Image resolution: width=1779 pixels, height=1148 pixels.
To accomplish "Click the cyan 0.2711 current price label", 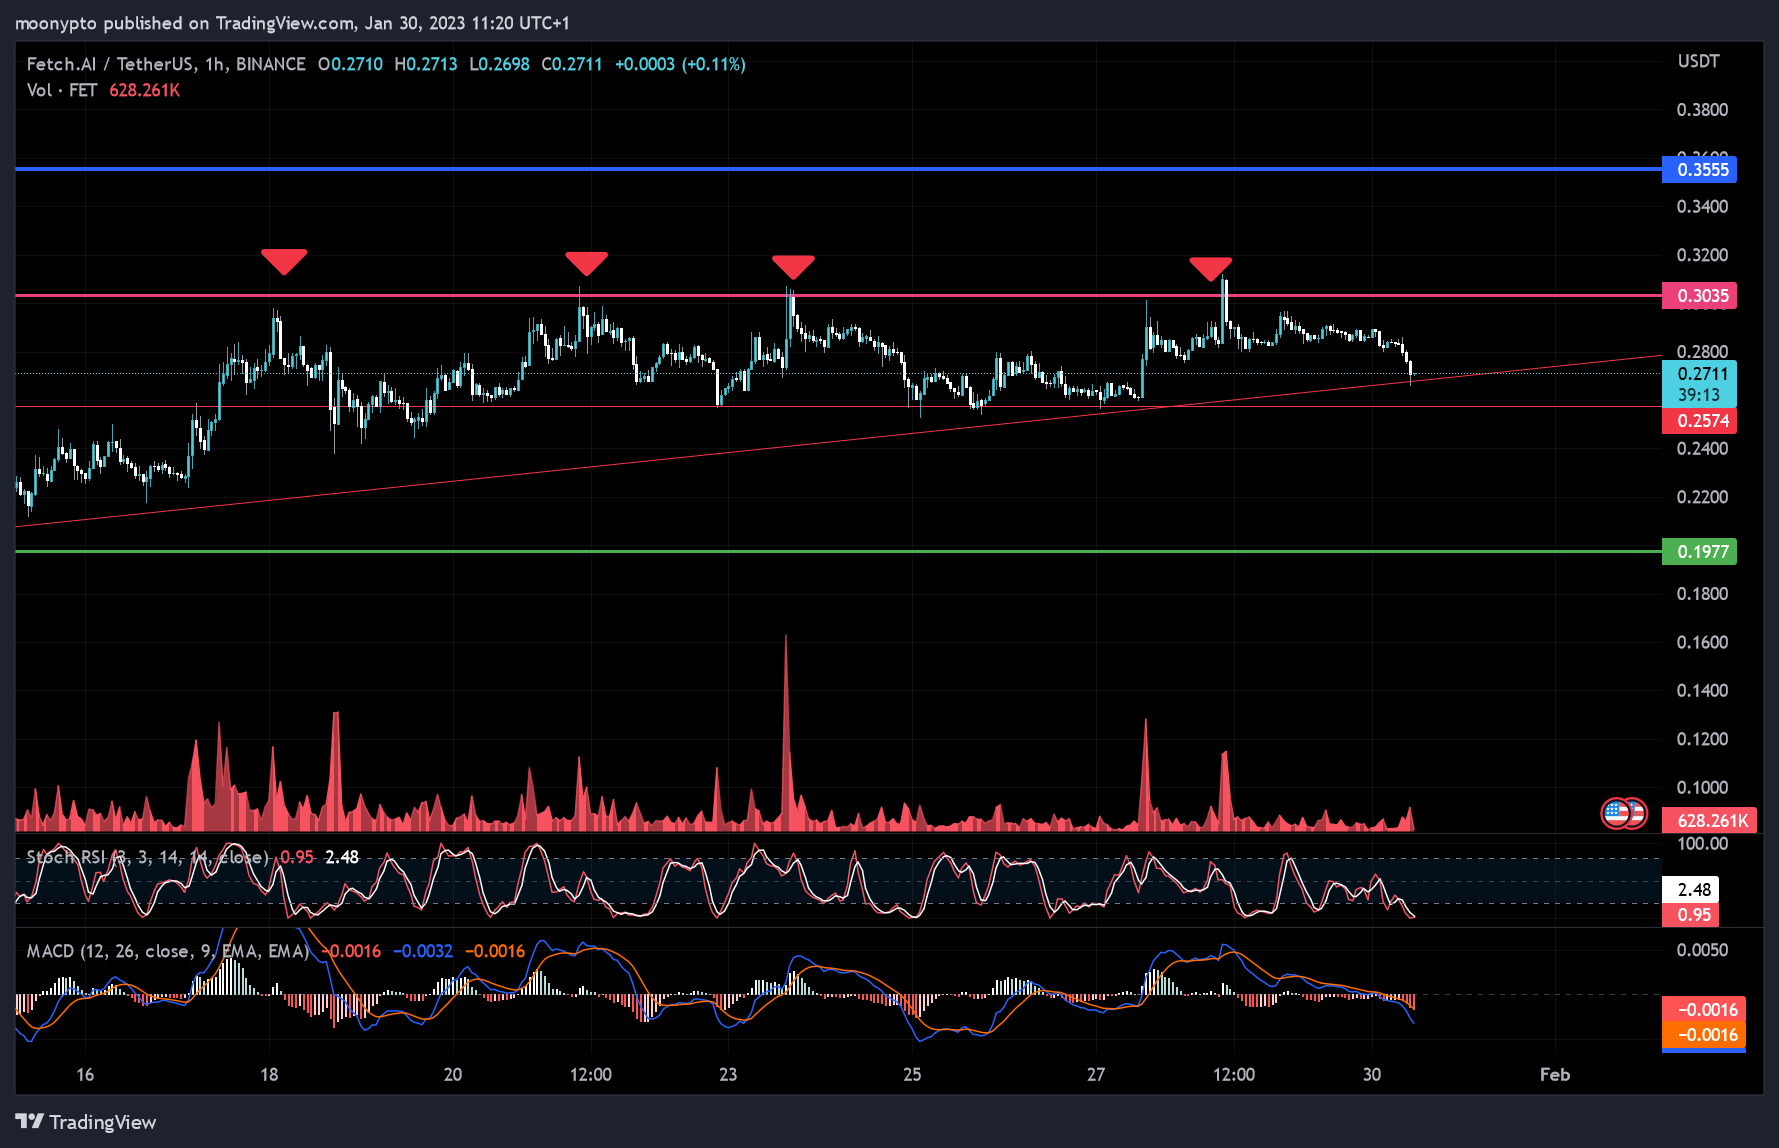I will (x=1699, y=383).
